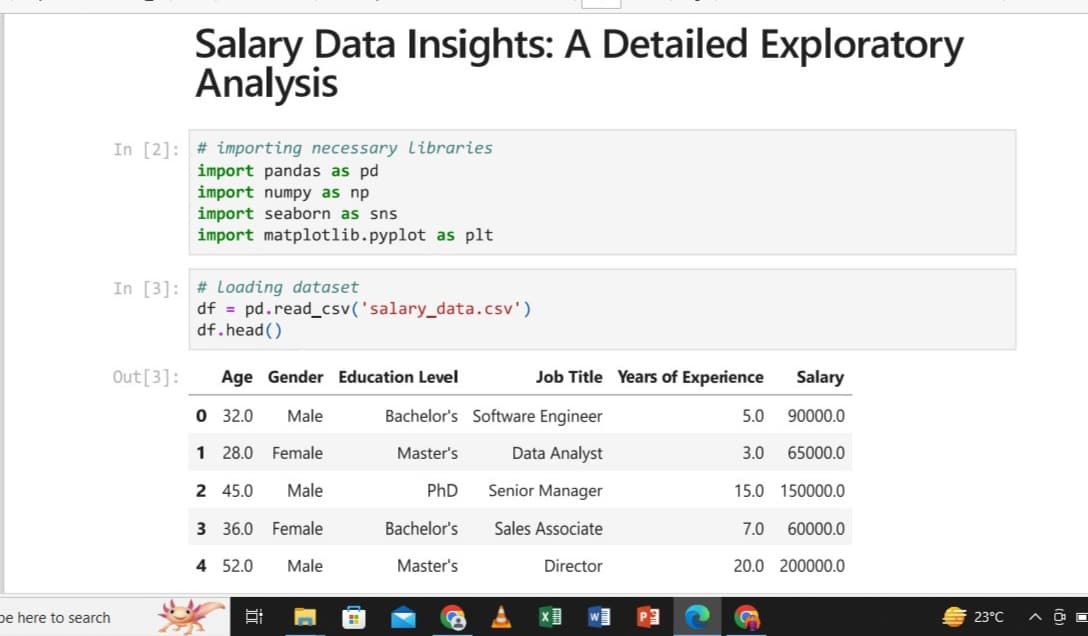Select the Salary column header

819,377
